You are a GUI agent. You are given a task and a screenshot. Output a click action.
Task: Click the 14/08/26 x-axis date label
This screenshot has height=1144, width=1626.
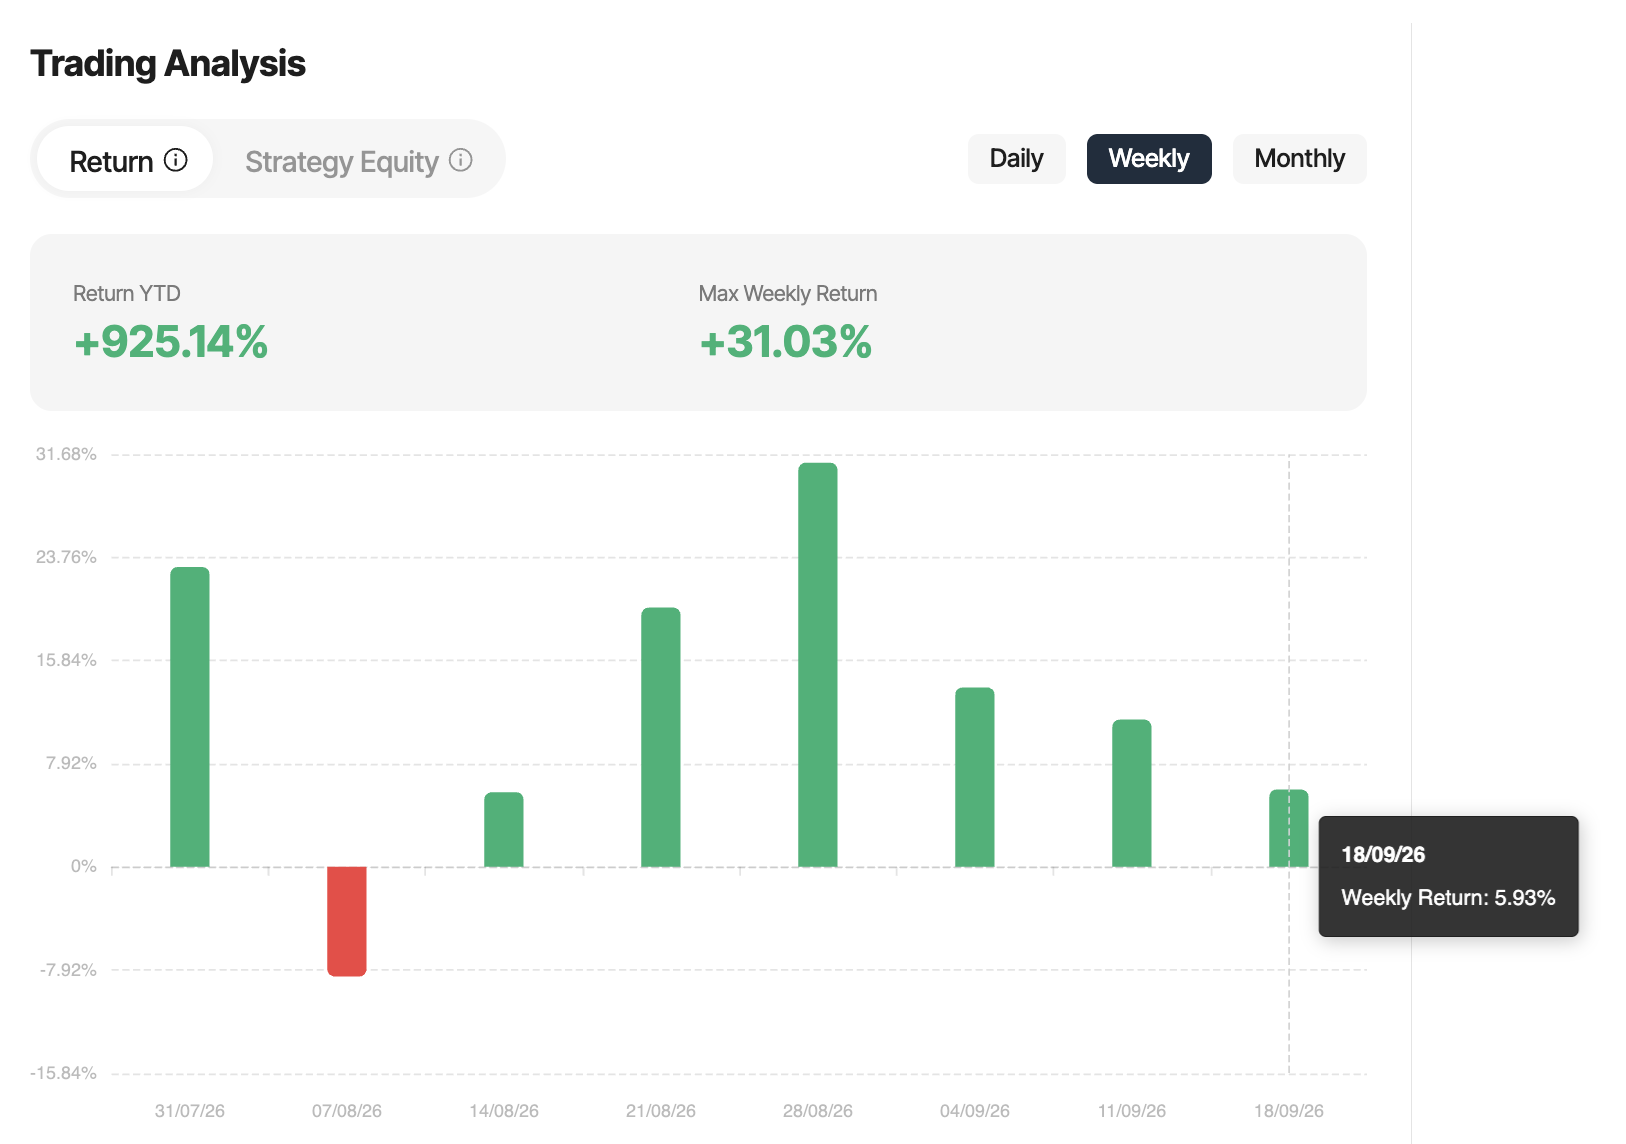click(504, 1111)
